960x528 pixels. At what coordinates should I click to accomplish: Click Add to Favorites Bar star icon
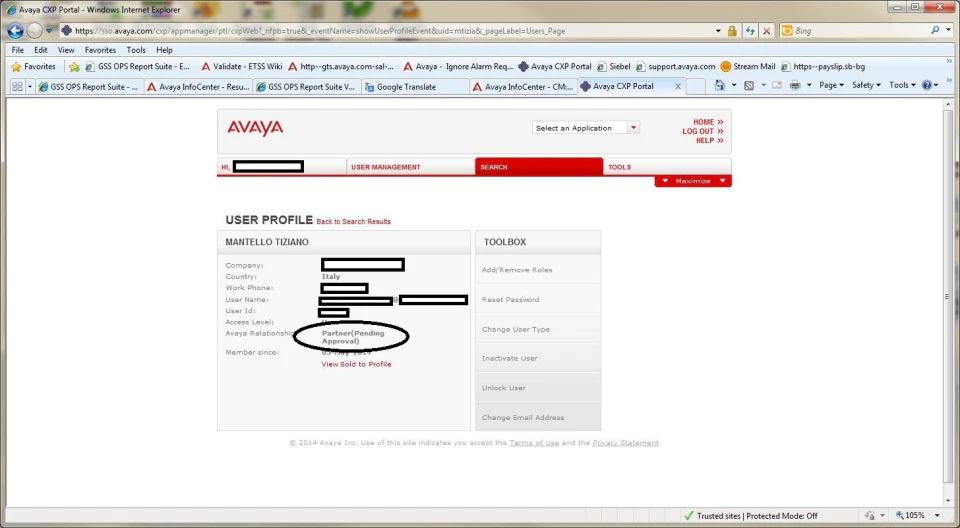pyautogui.click(x=74, y=67)
